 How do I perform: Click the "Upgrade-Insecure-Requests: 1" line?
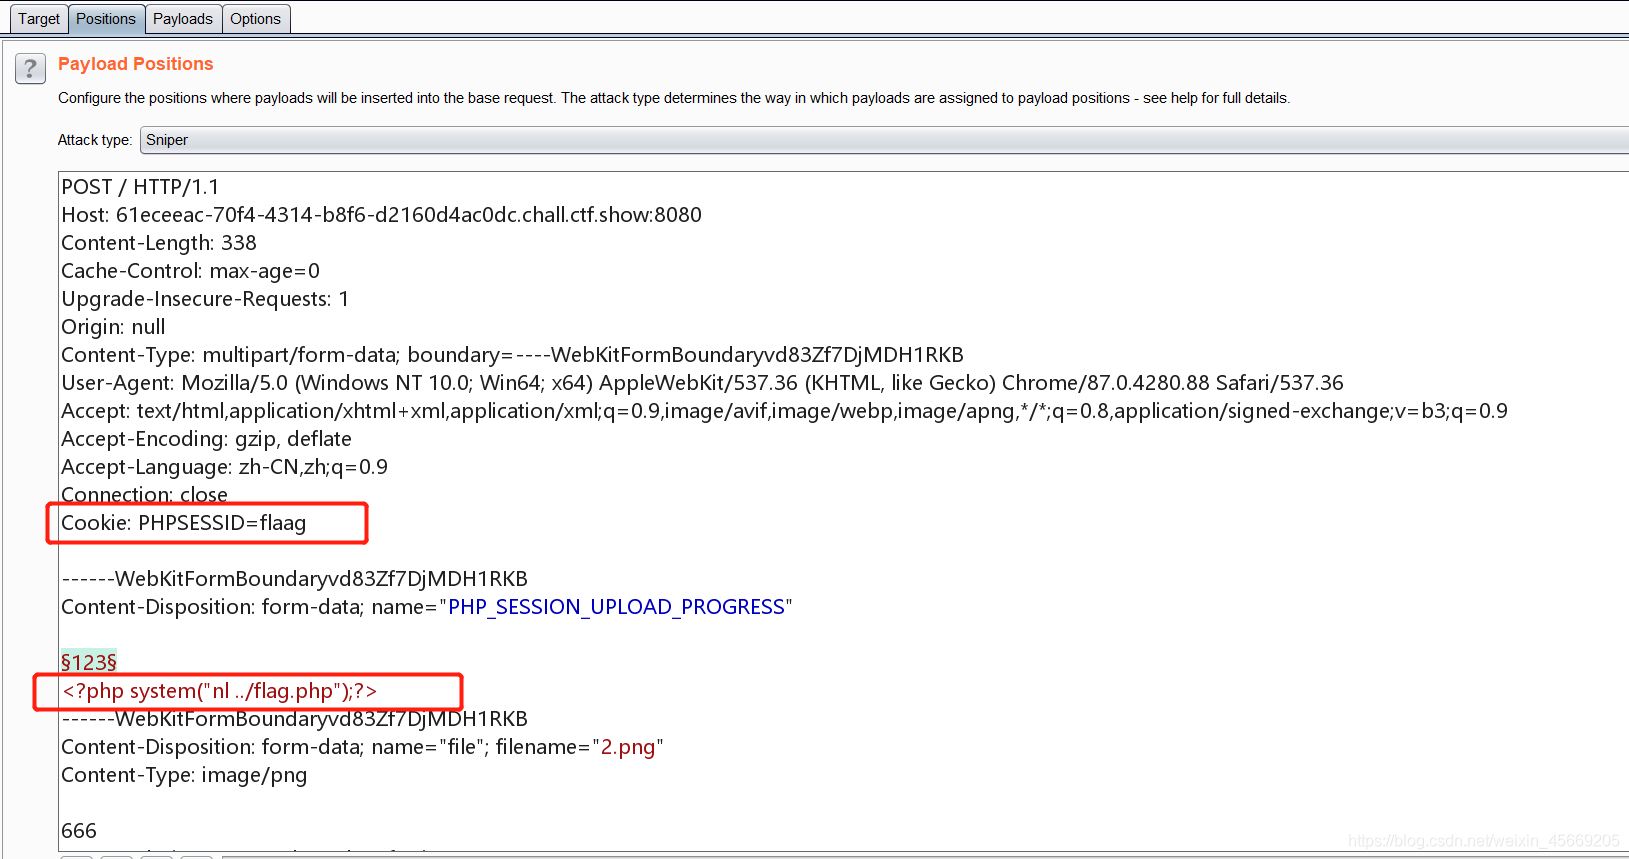(205, 299)
